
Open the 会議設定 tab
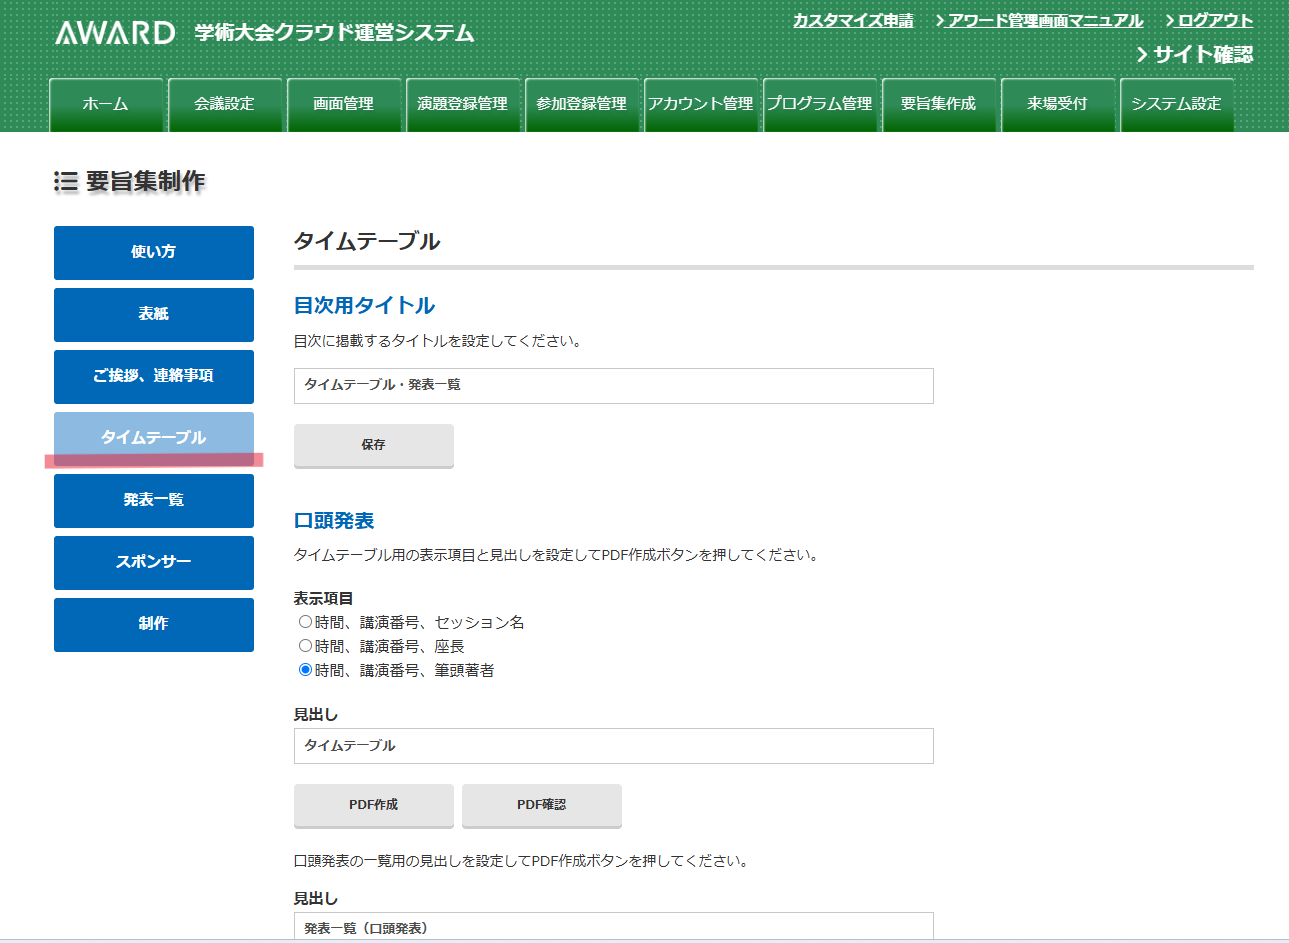tap(225, 105)
